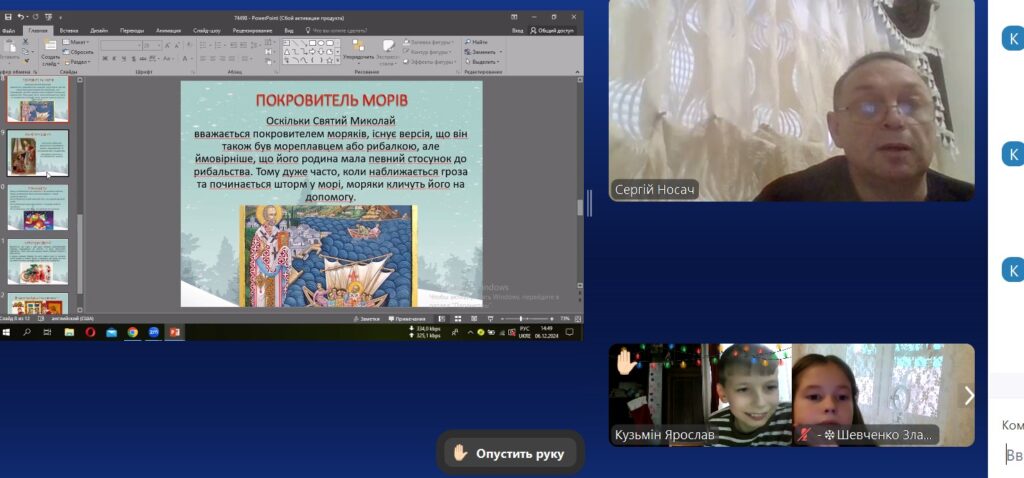Open Google Chrome from the taskbar
The width and height of the screenshot is (1024, 478).
(133, 332)
